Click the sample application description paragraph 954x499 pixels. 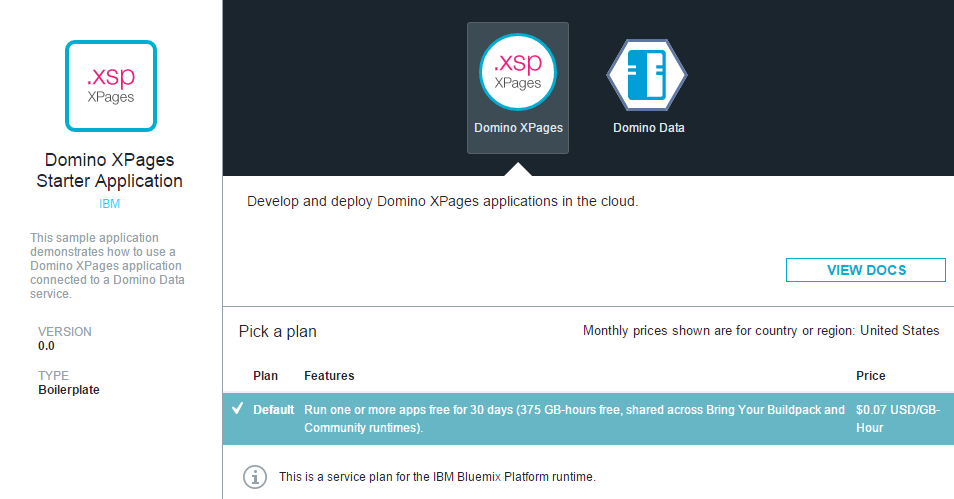(108, 266)
